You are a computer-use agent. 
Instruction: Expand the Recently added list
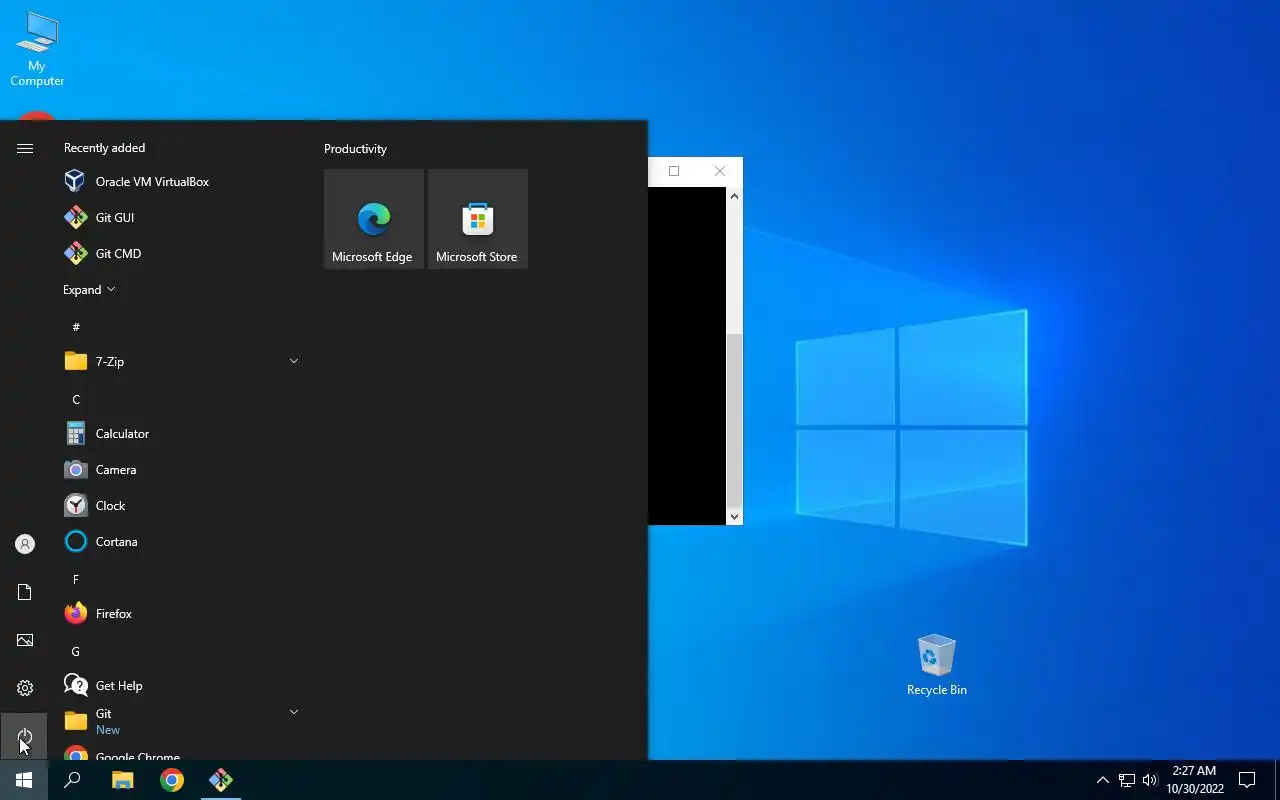[89, 290]
